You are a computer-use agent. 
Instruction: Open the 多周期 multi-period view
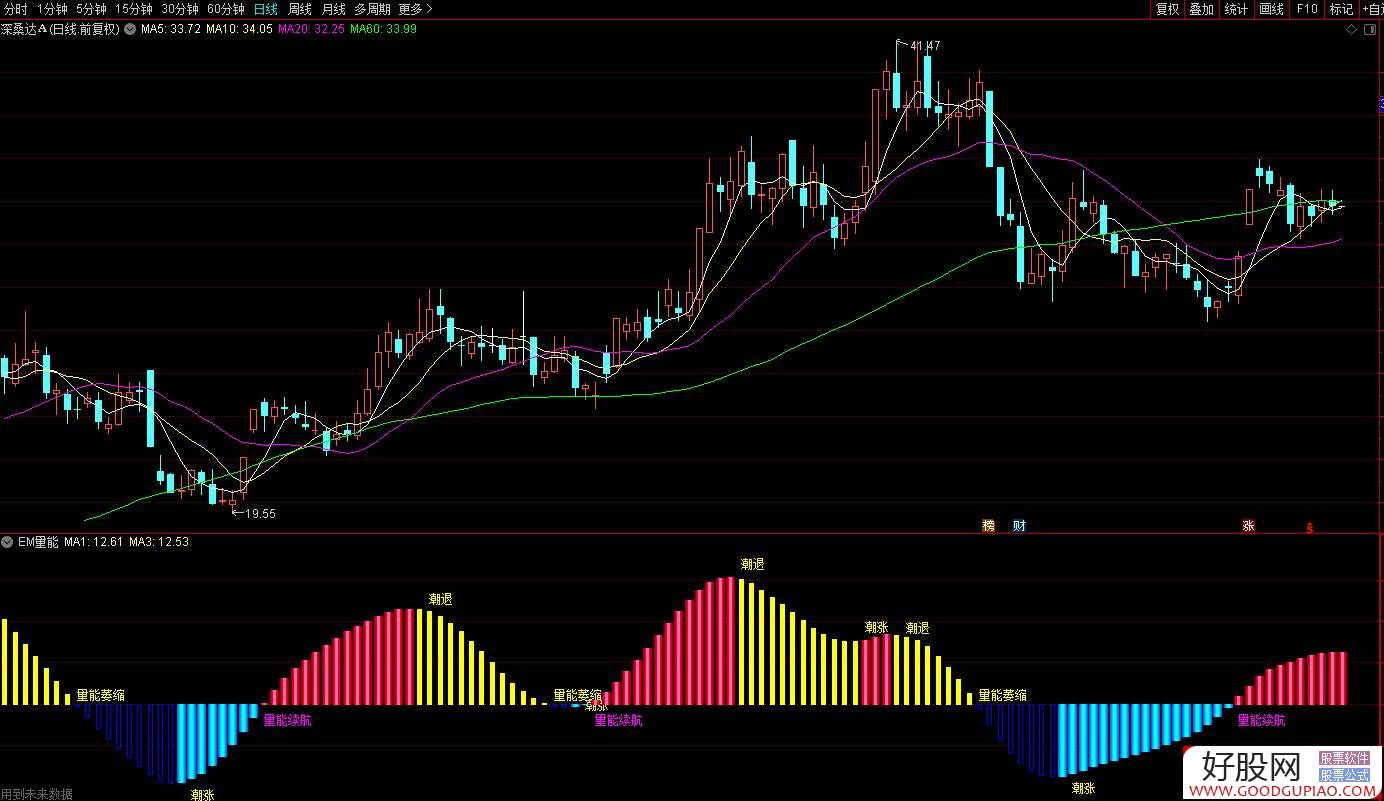[x=372, y=9]
